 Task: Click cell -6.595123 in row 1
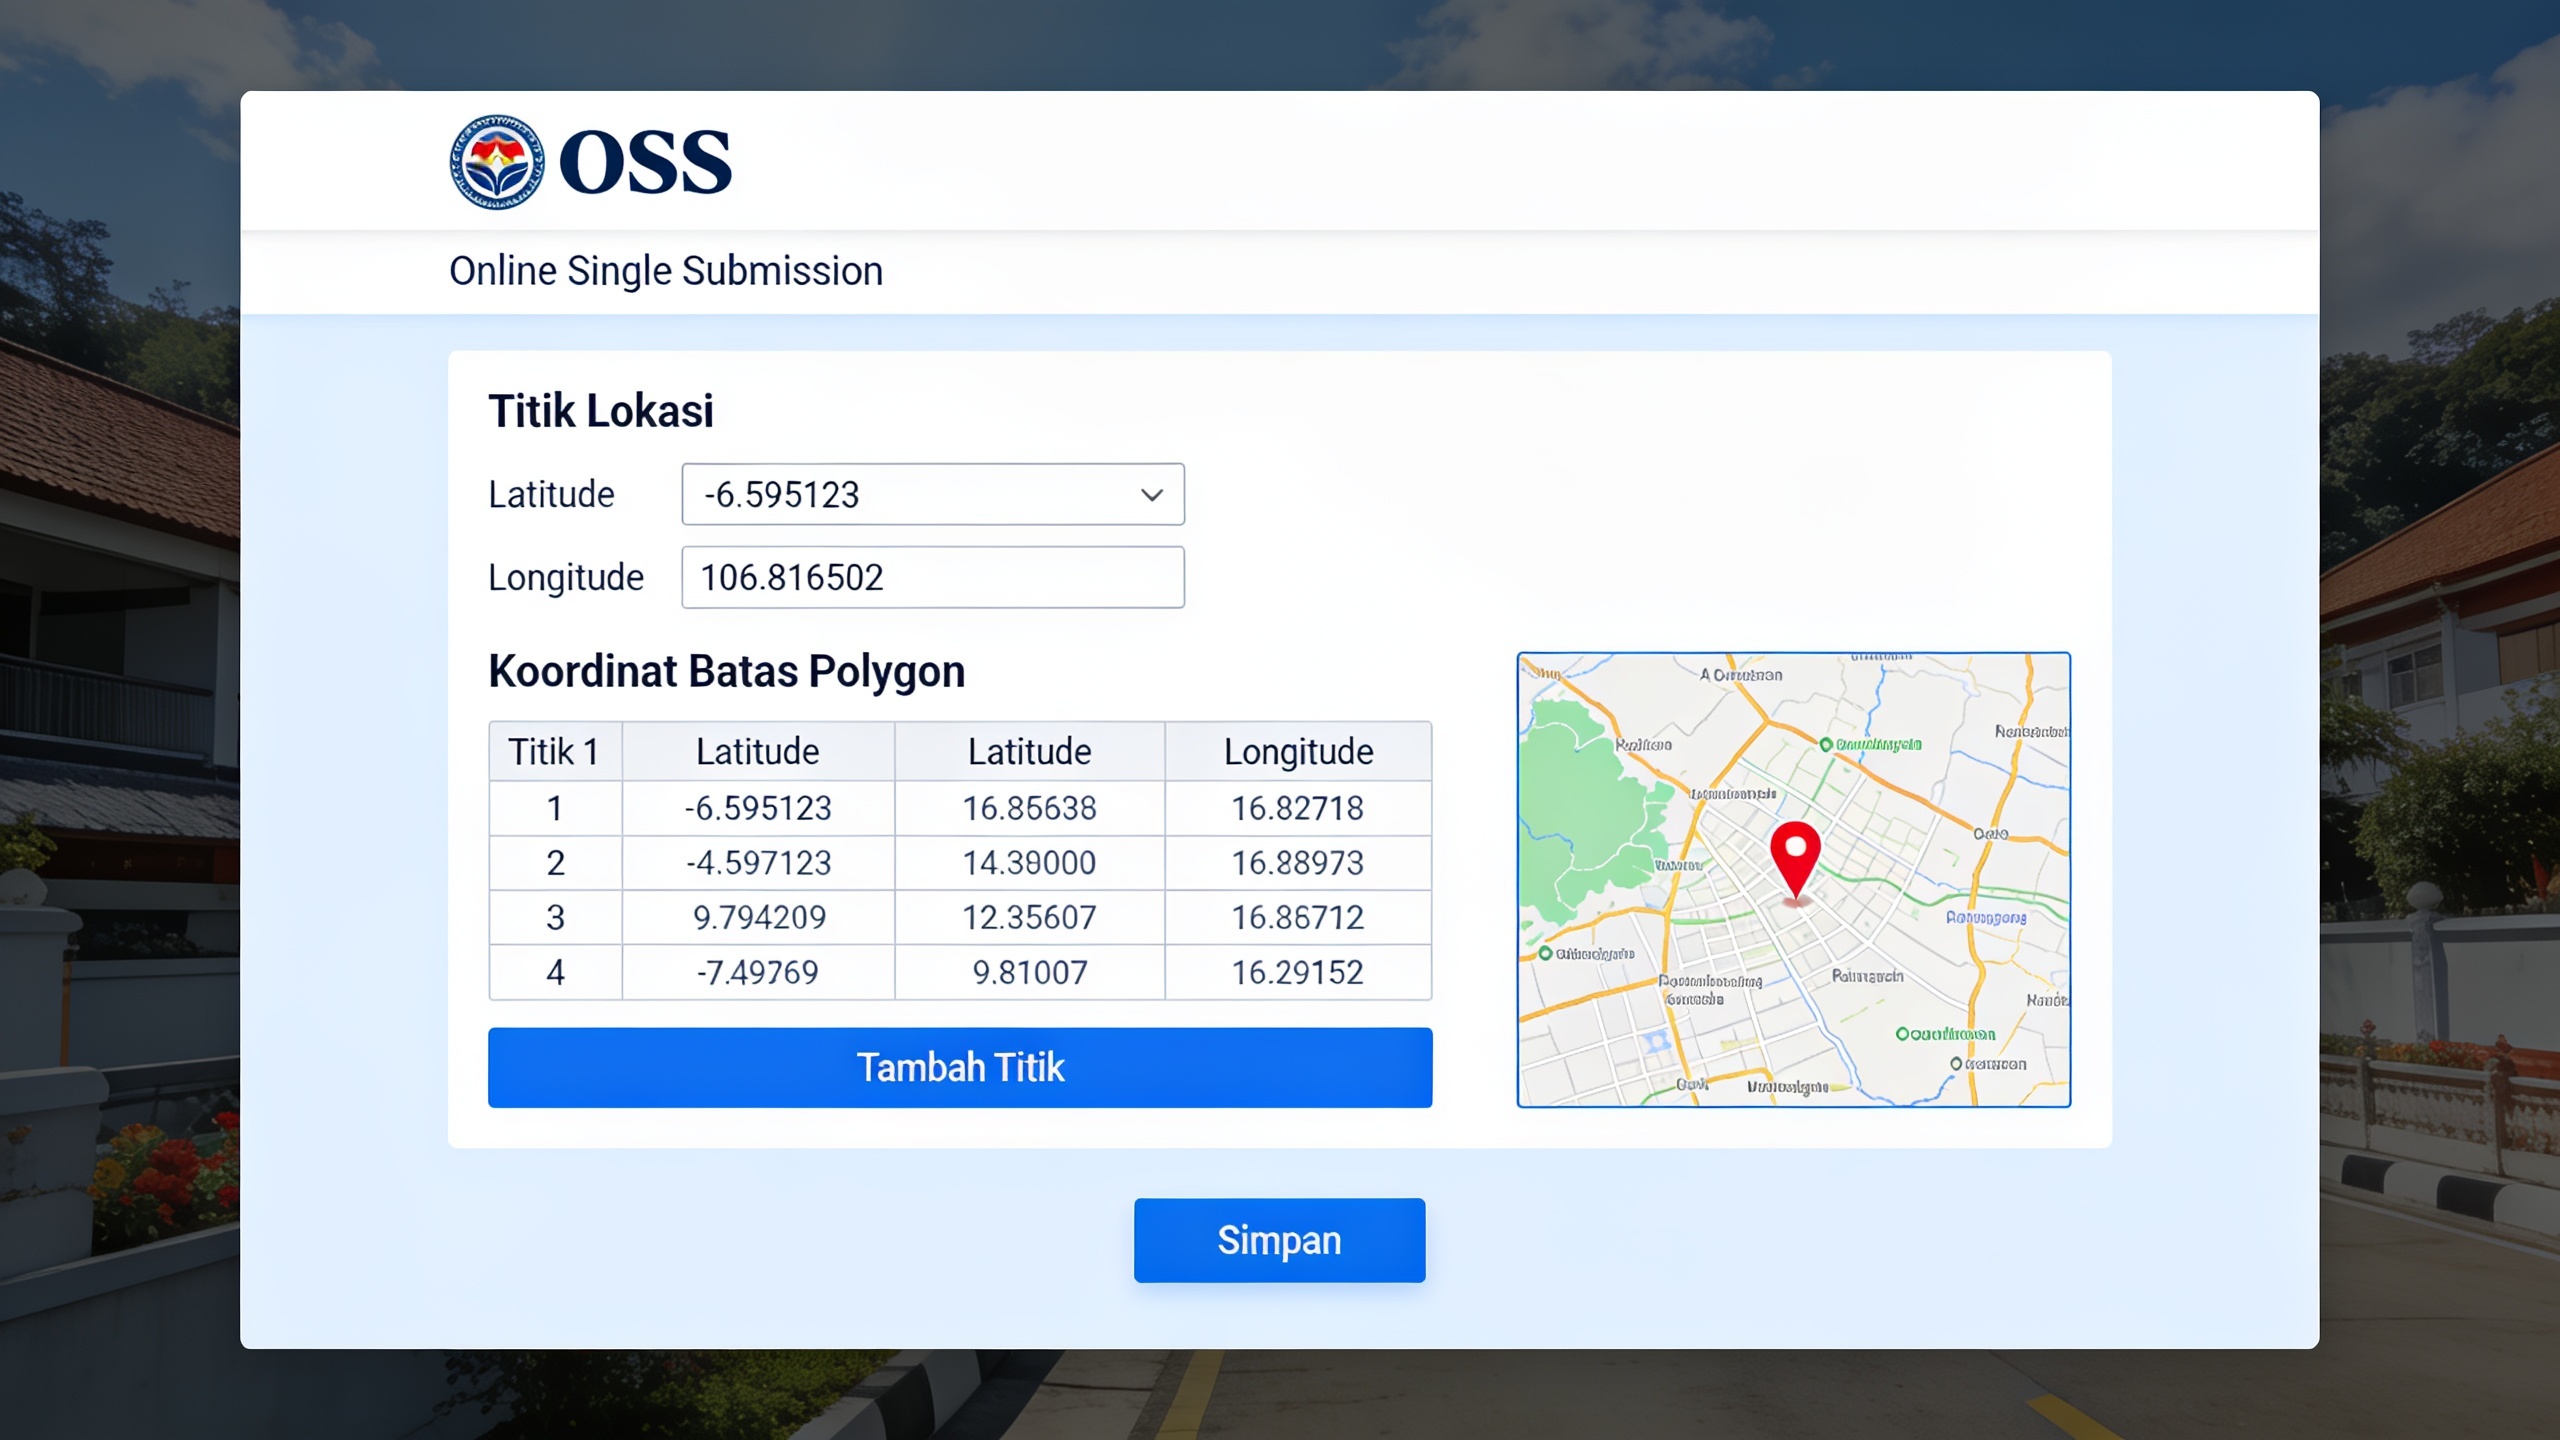point(758,808)
